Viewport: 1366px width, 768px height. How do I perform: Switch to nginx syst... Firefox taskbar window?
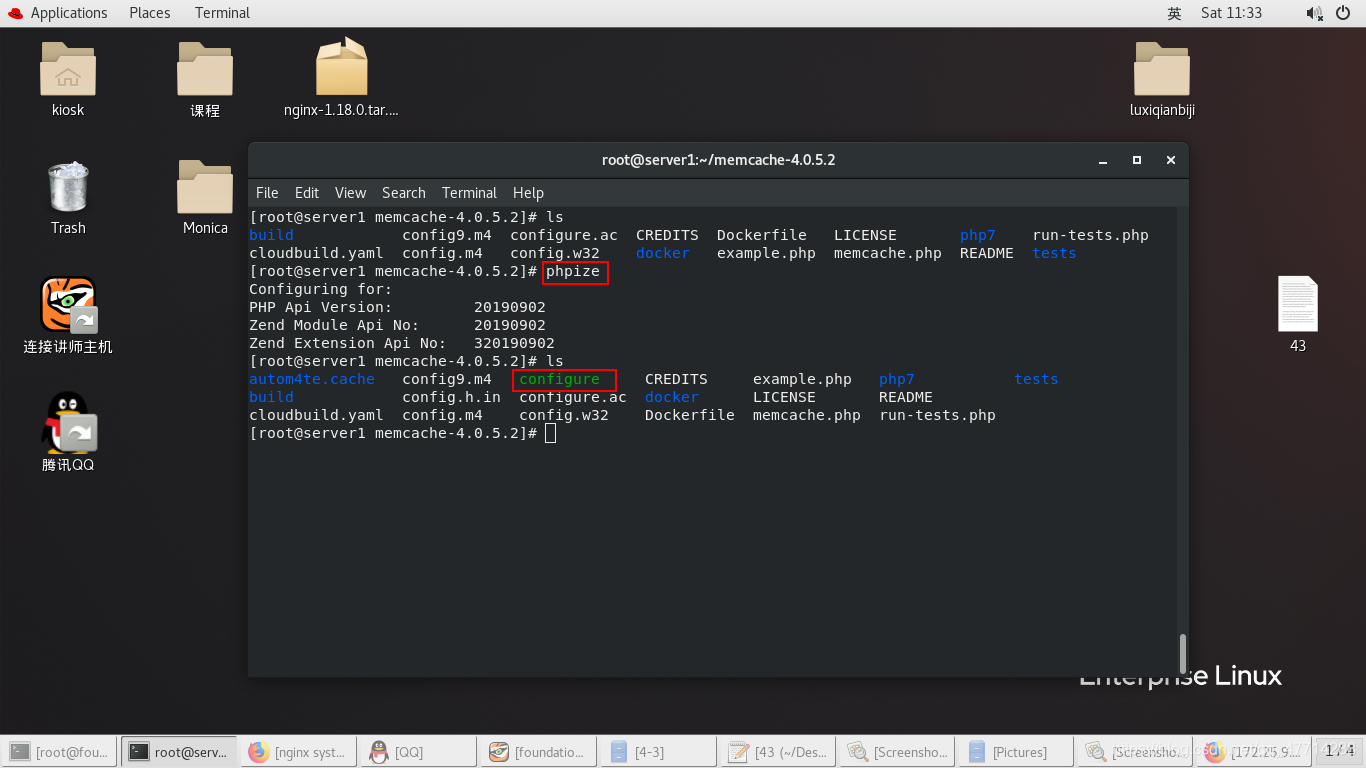[299, 752]
